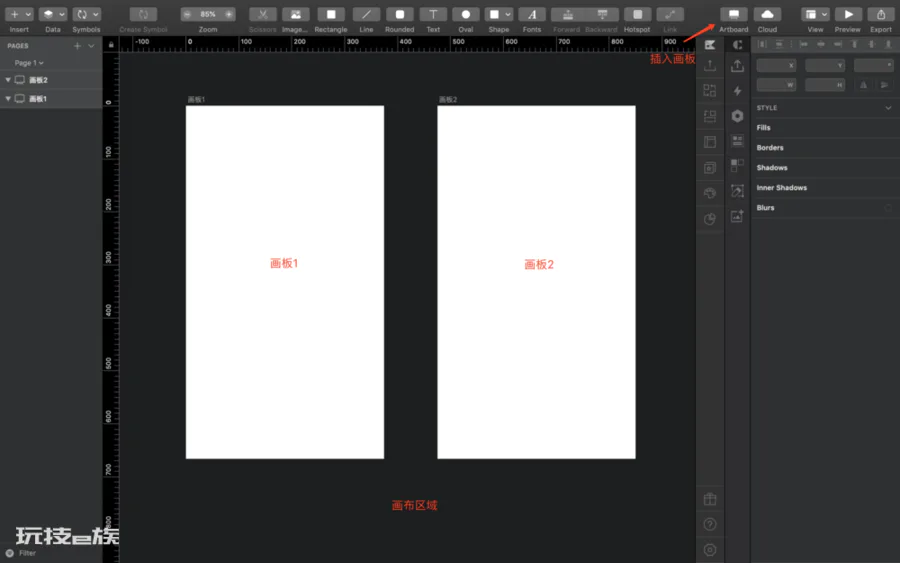
Task: Open the Symbols dropdown in toolbar
Action: pos(86,14)
